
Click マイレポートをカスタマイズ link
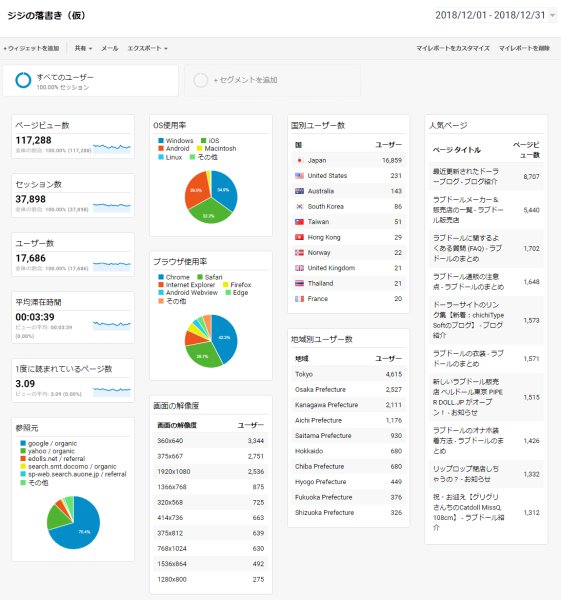(453, 48)
